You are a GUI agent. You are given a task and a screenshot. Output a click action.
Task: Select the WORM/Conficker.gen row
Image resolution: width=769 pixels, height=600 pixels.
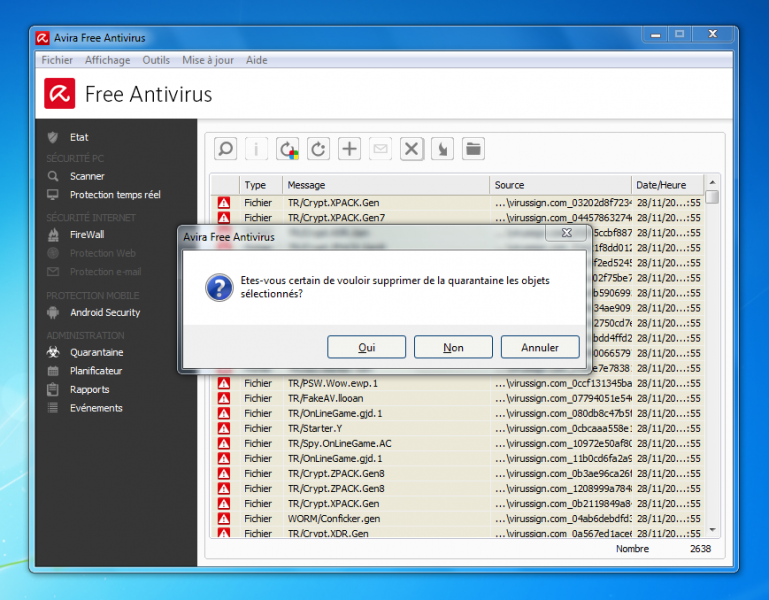click(458, 519)
